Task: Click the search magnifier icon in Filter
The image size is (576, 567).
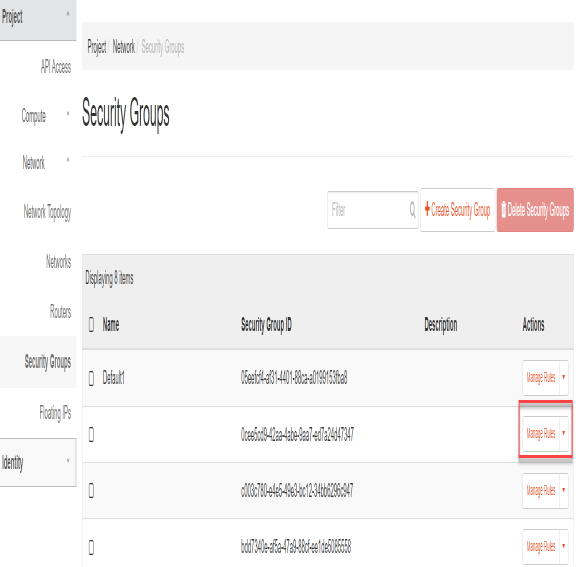Action: pos(413,210)
